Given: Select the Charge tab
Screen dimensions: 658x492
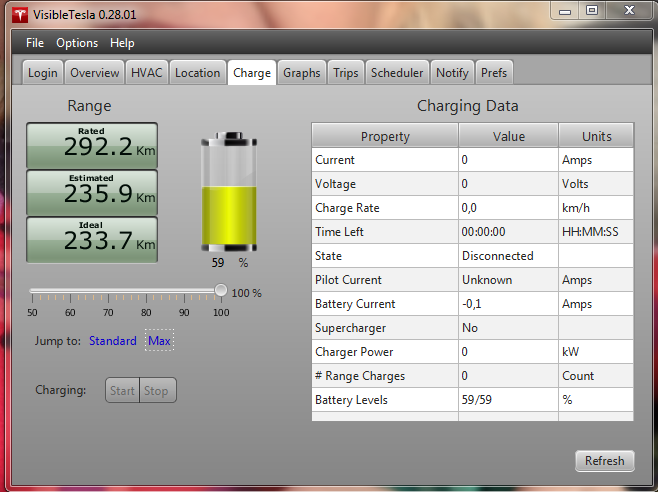Looking at the screenshot, I should 252,73.
